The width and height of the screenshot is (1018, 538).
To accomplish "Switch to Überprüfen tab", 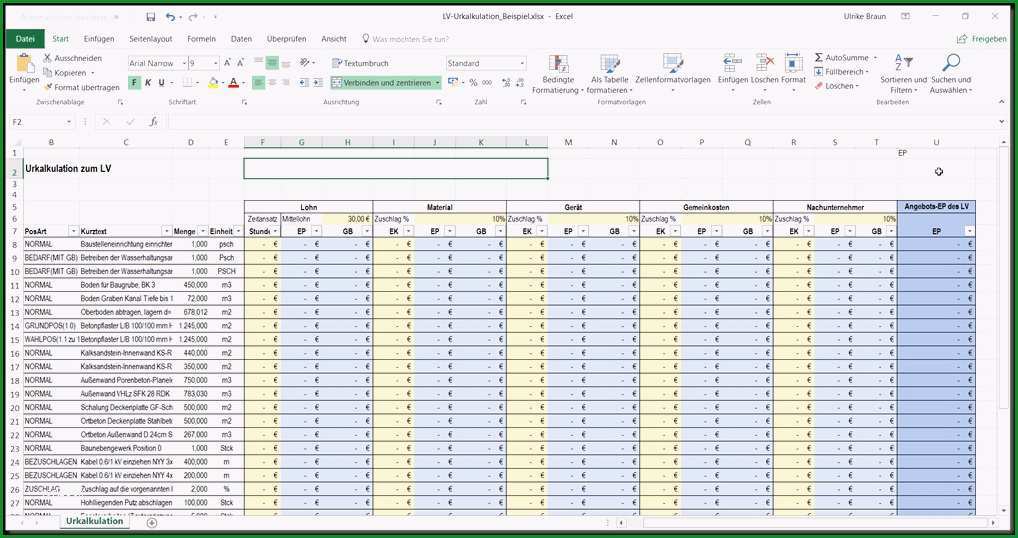I will click(x=286, y=39).
